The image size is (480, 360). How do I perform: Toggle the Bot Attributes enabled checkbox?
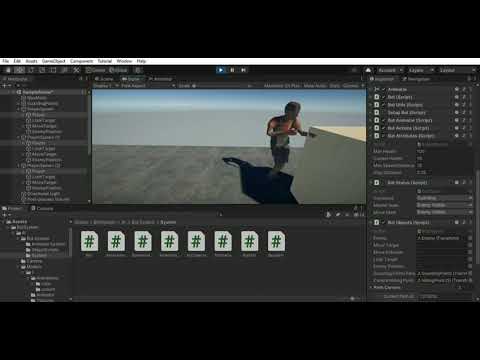click(384, 136)
